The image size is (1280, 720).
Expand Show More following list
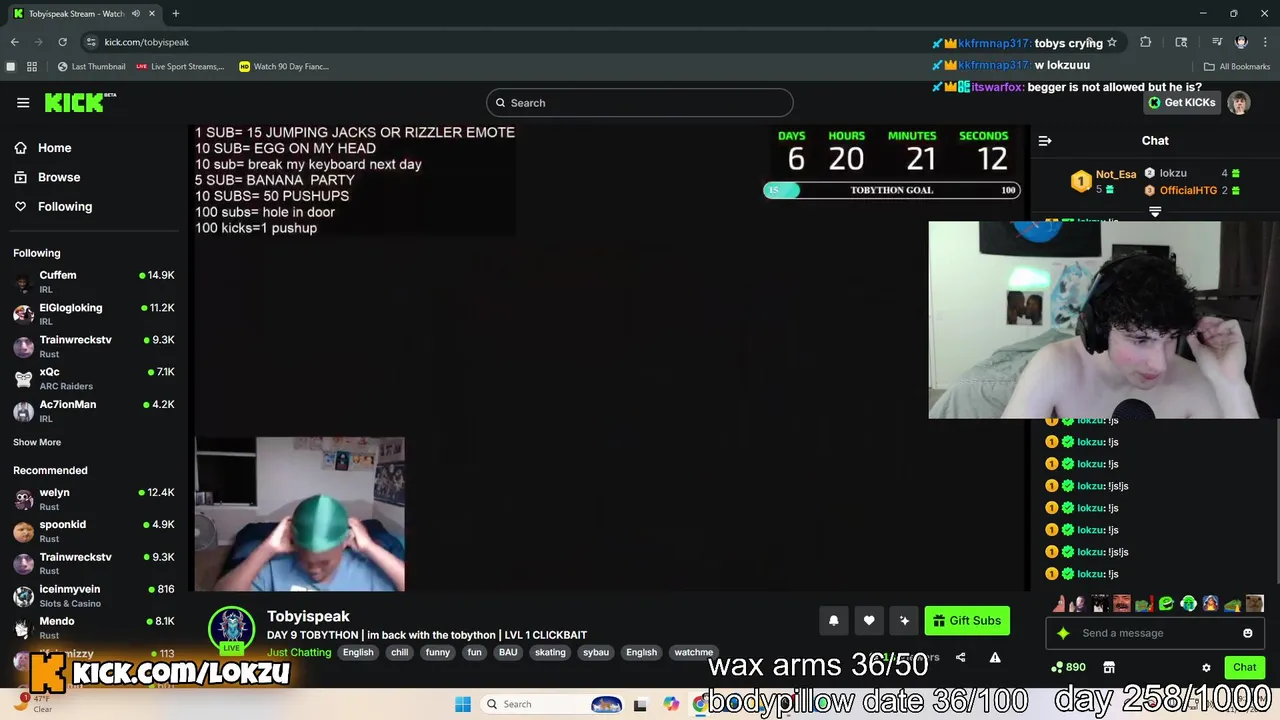(37, 442)
